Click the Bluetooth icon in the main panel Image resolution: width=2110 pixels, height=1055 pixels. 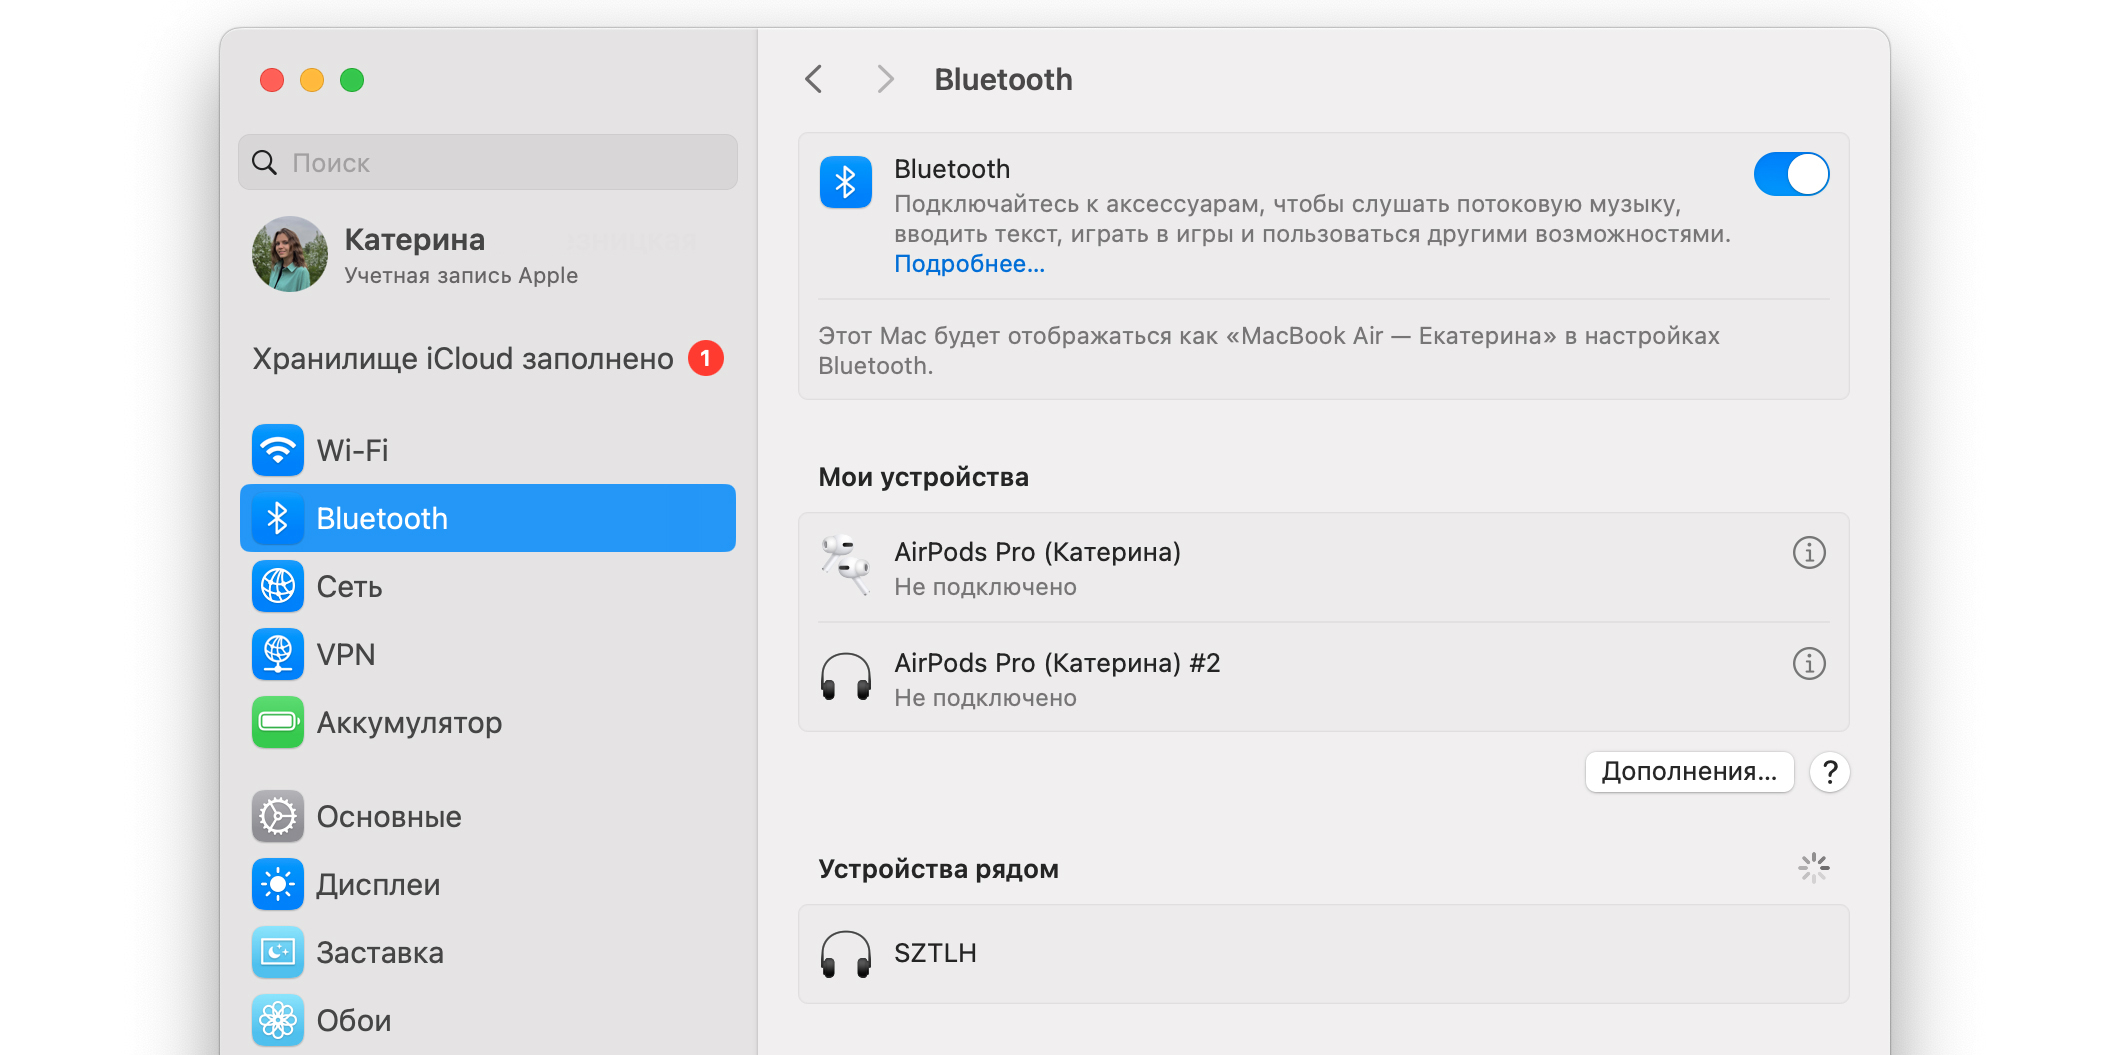click(x=845, y=182)
